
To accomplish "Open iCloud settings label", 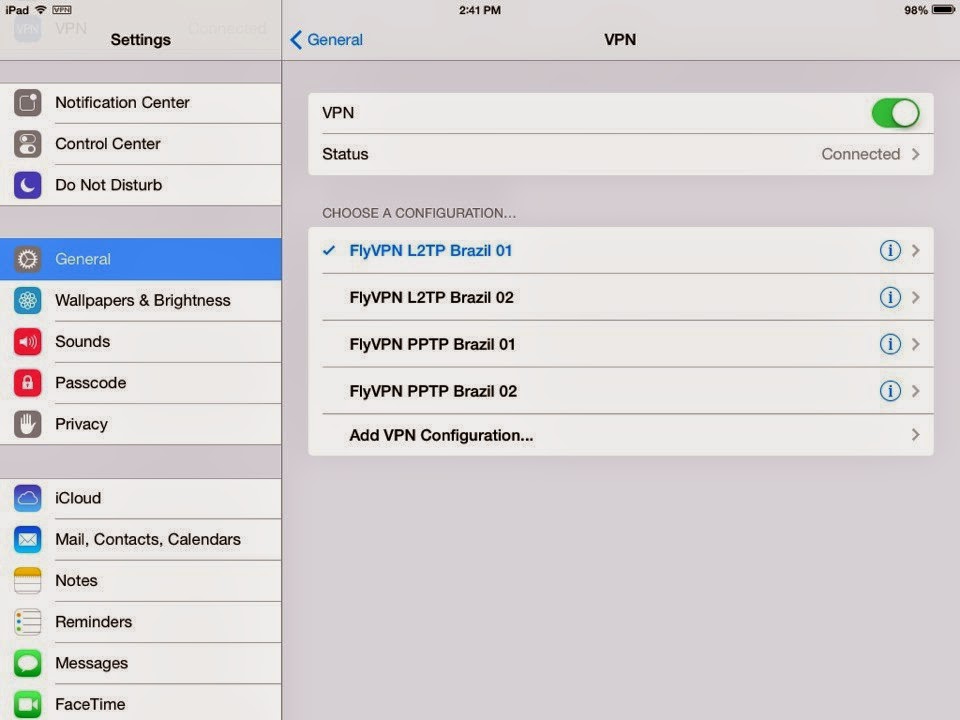I will tap(78, 498).
